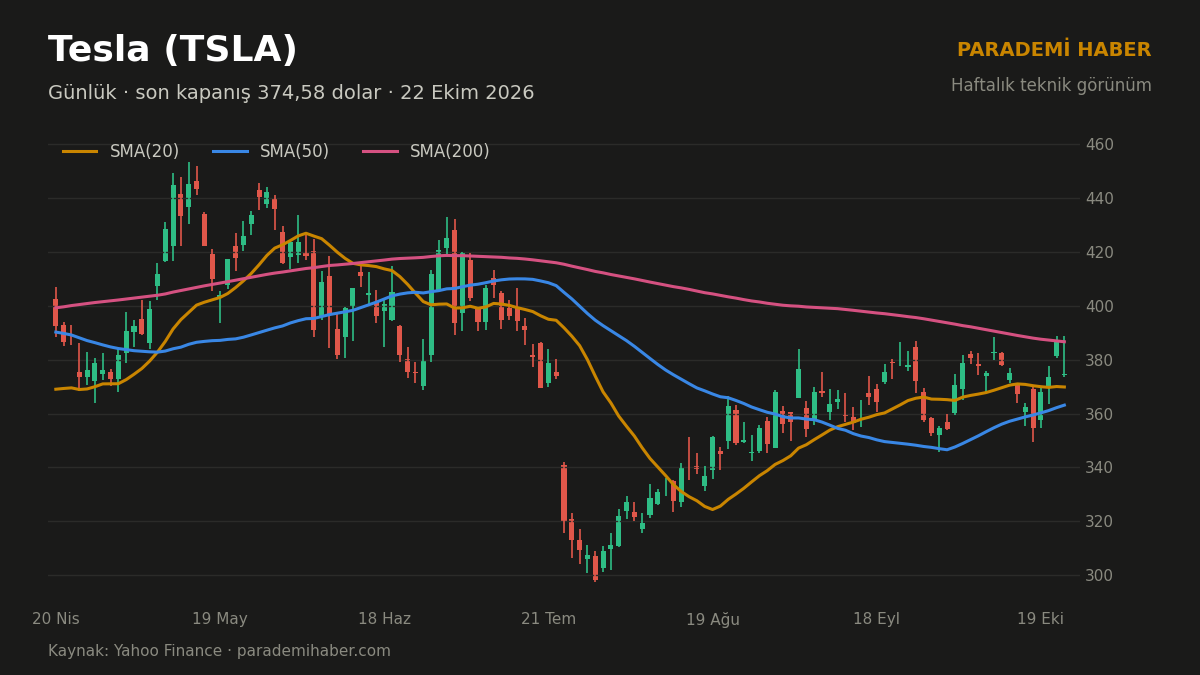Click the Haftalık teknik görünüm caption
The image size is (1200, 675).
coord(1051,86)
